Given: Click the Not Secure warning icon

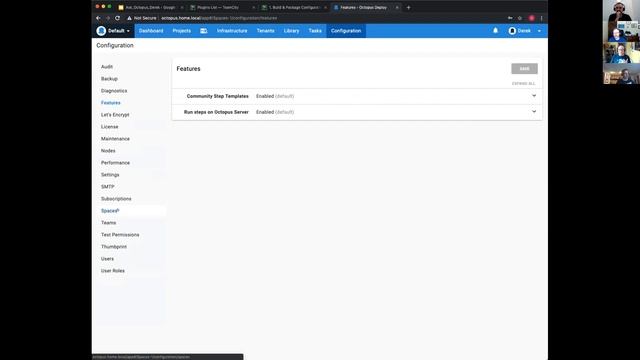Looking at the screenshot, I should (x=129, y=18).
